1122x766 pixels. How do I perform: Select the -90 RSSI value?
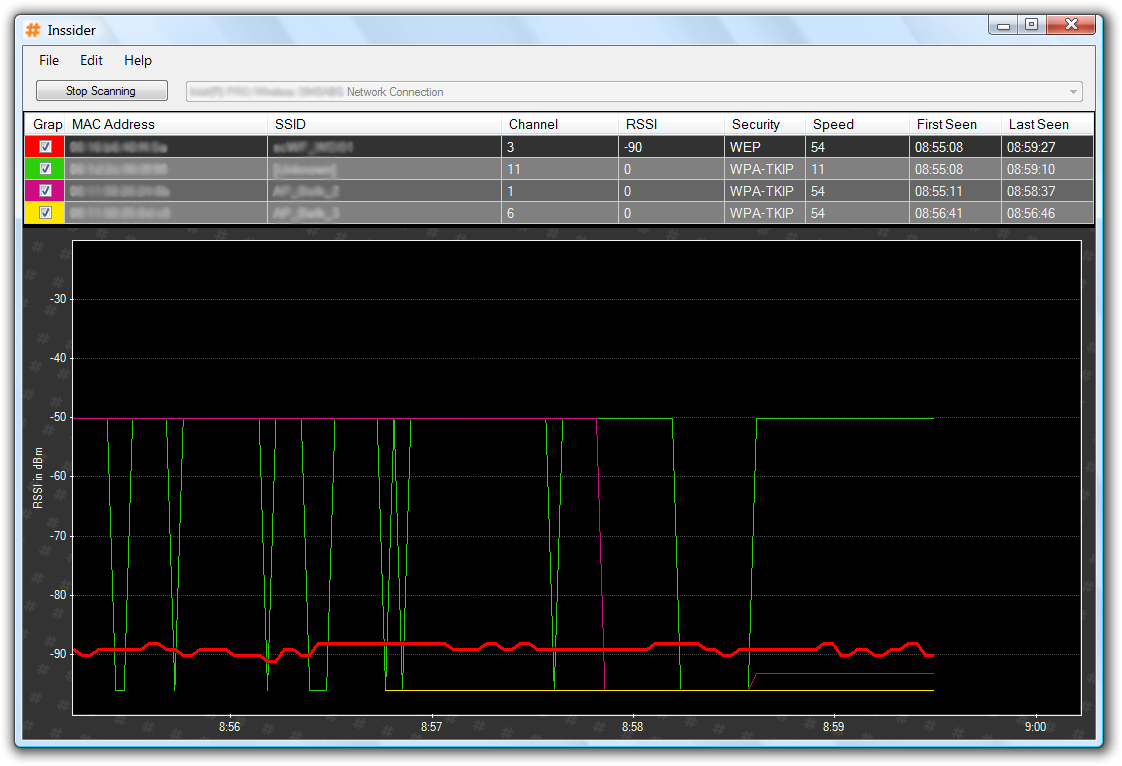[671, 147]
